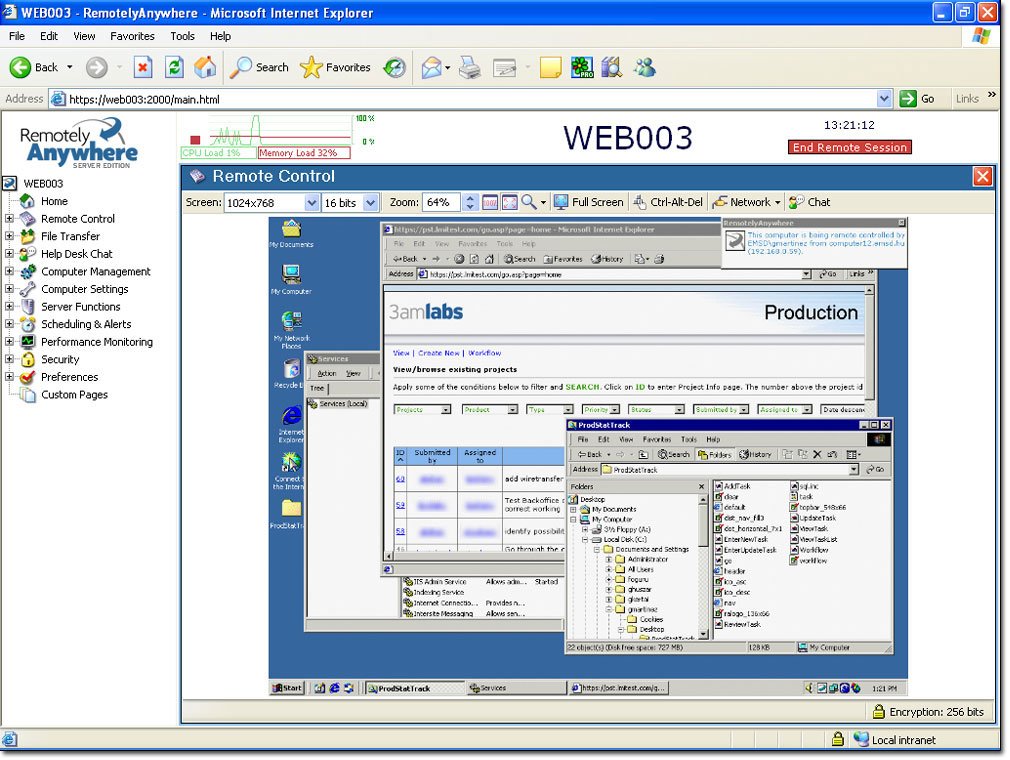The image size is (1010, 760).
Task: Click the Refresh page icon
Action: coord(174,67)
